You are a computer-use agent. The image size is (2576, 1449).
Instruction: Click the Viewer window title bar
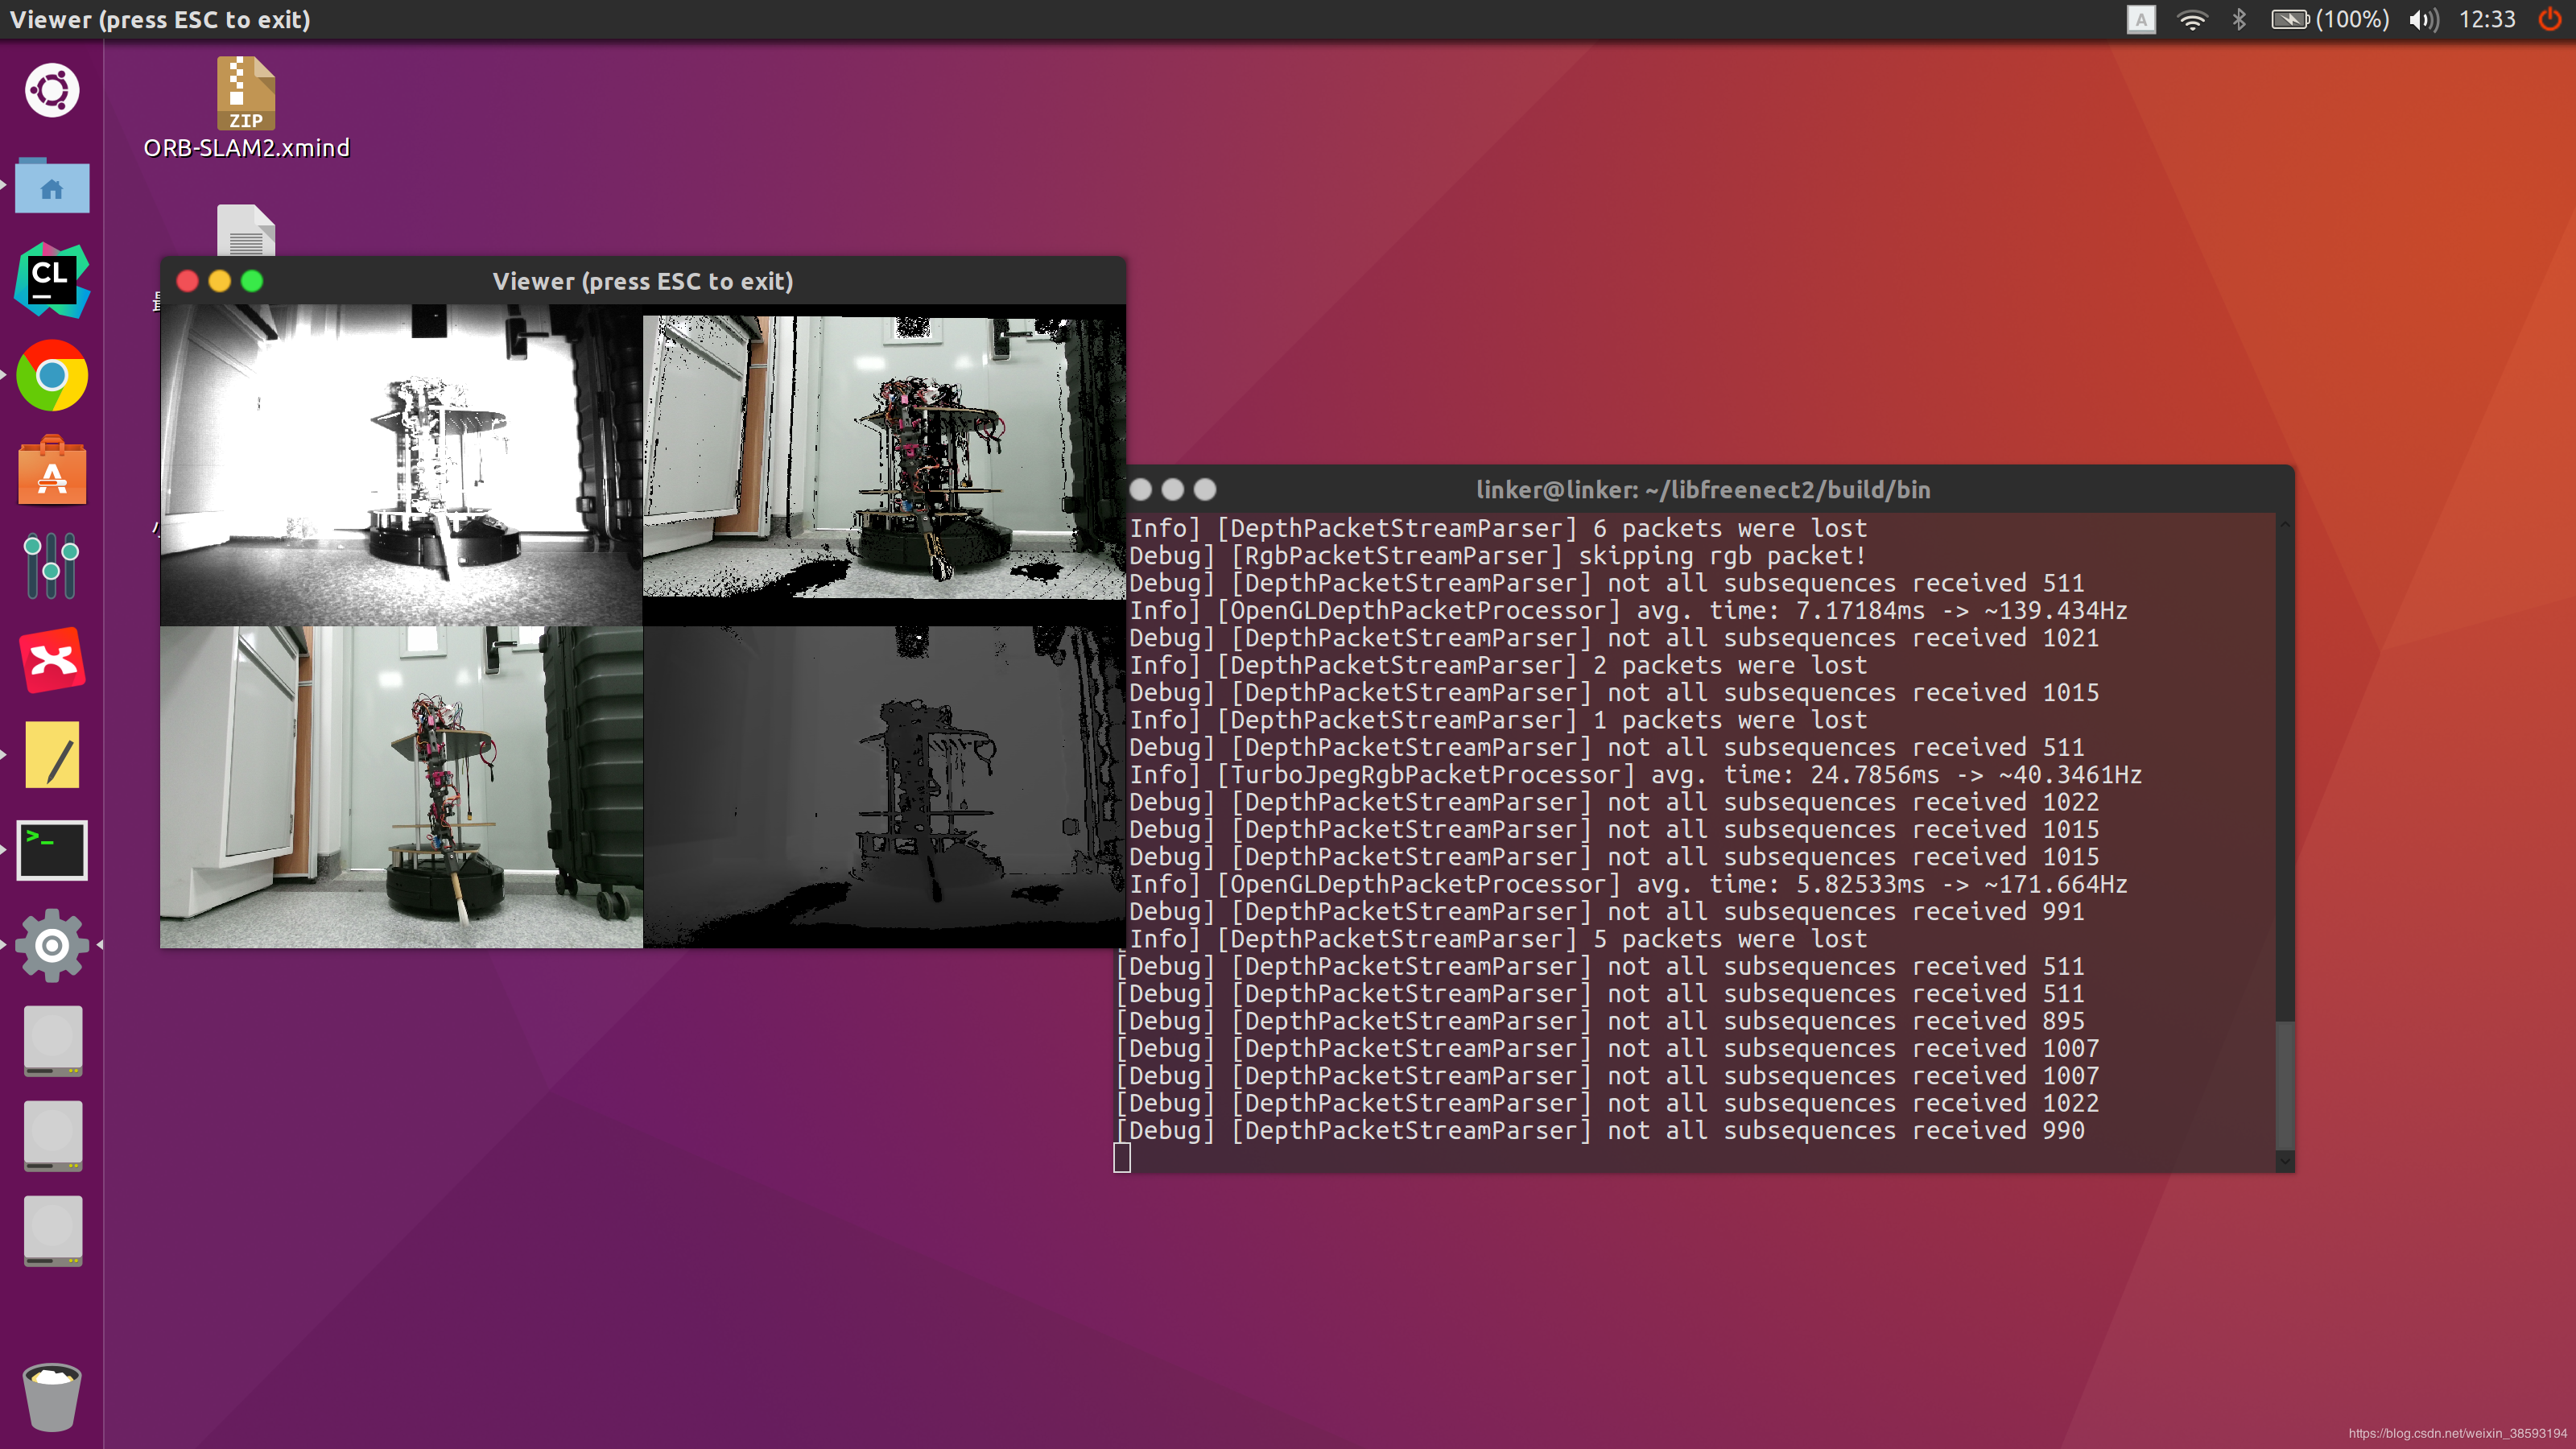pyautogui.click(x=643, y=281)
